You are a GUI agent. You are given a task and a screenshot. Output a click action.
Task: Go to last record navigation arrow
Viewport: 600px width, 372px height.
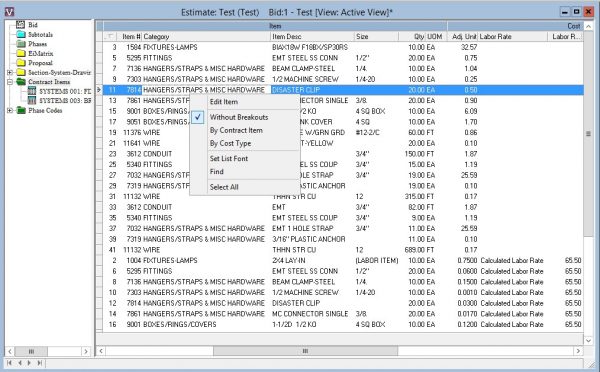[x=39, y=363]
